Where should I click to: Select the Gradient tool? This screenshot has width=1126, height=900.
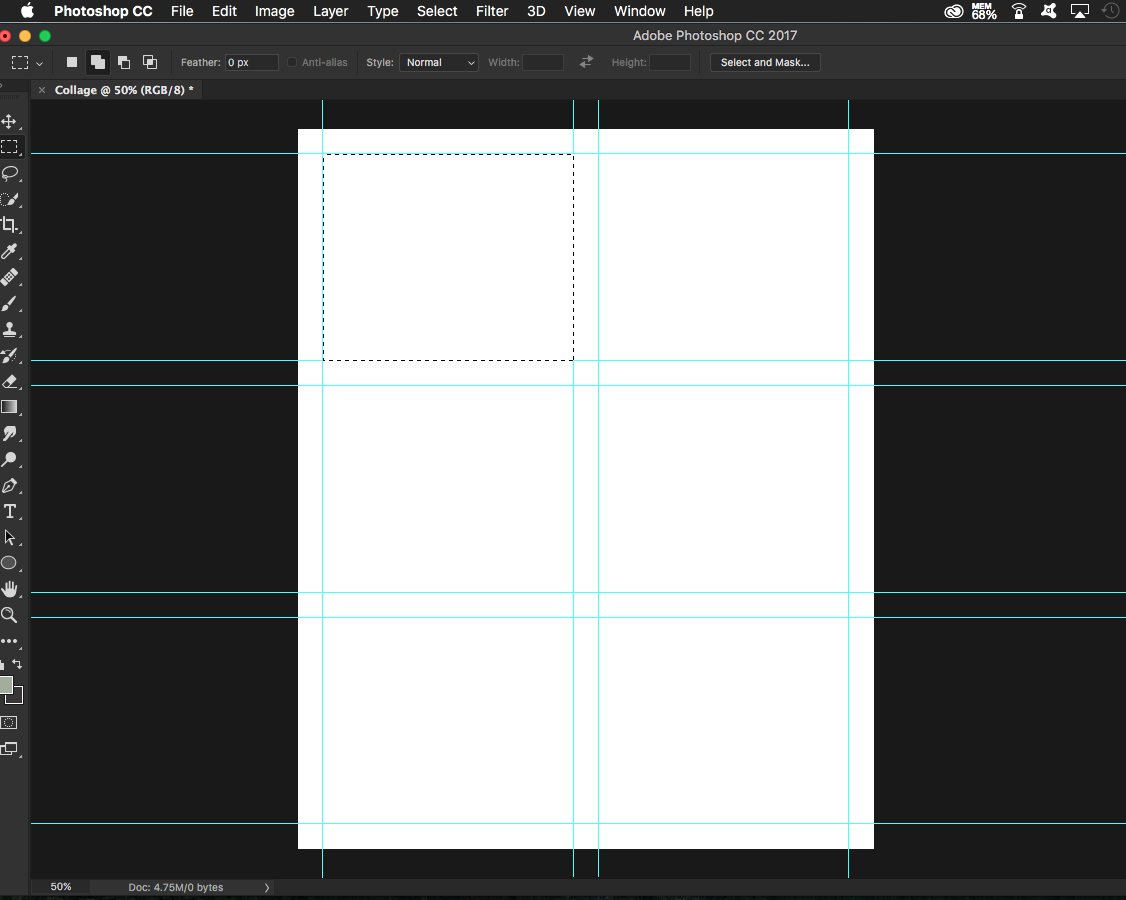[9, 407]
